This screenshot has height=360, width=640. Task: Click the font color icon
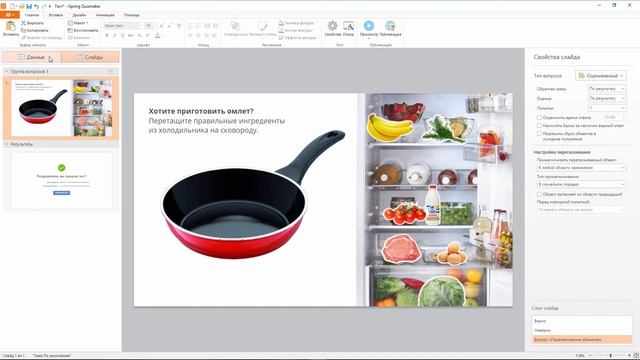click(158, 36)
